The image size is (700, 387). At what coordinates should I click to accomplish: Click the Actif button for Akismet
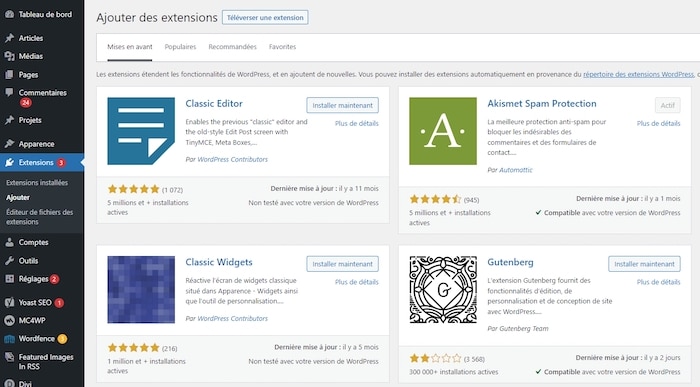(668, 105)
